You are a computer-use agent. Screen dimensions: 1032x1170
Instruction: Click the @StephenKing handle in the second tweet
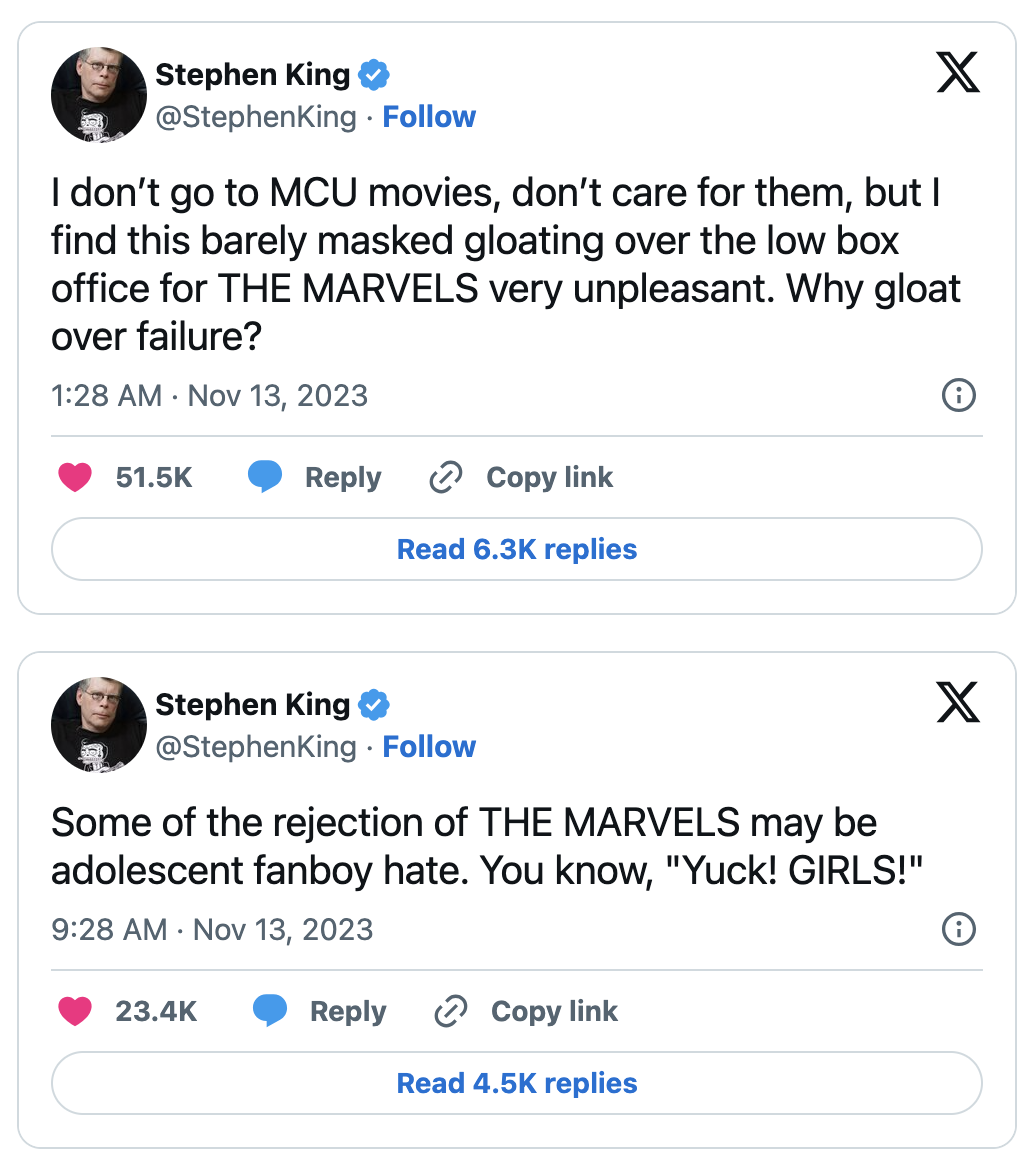(x=256, y=747)
